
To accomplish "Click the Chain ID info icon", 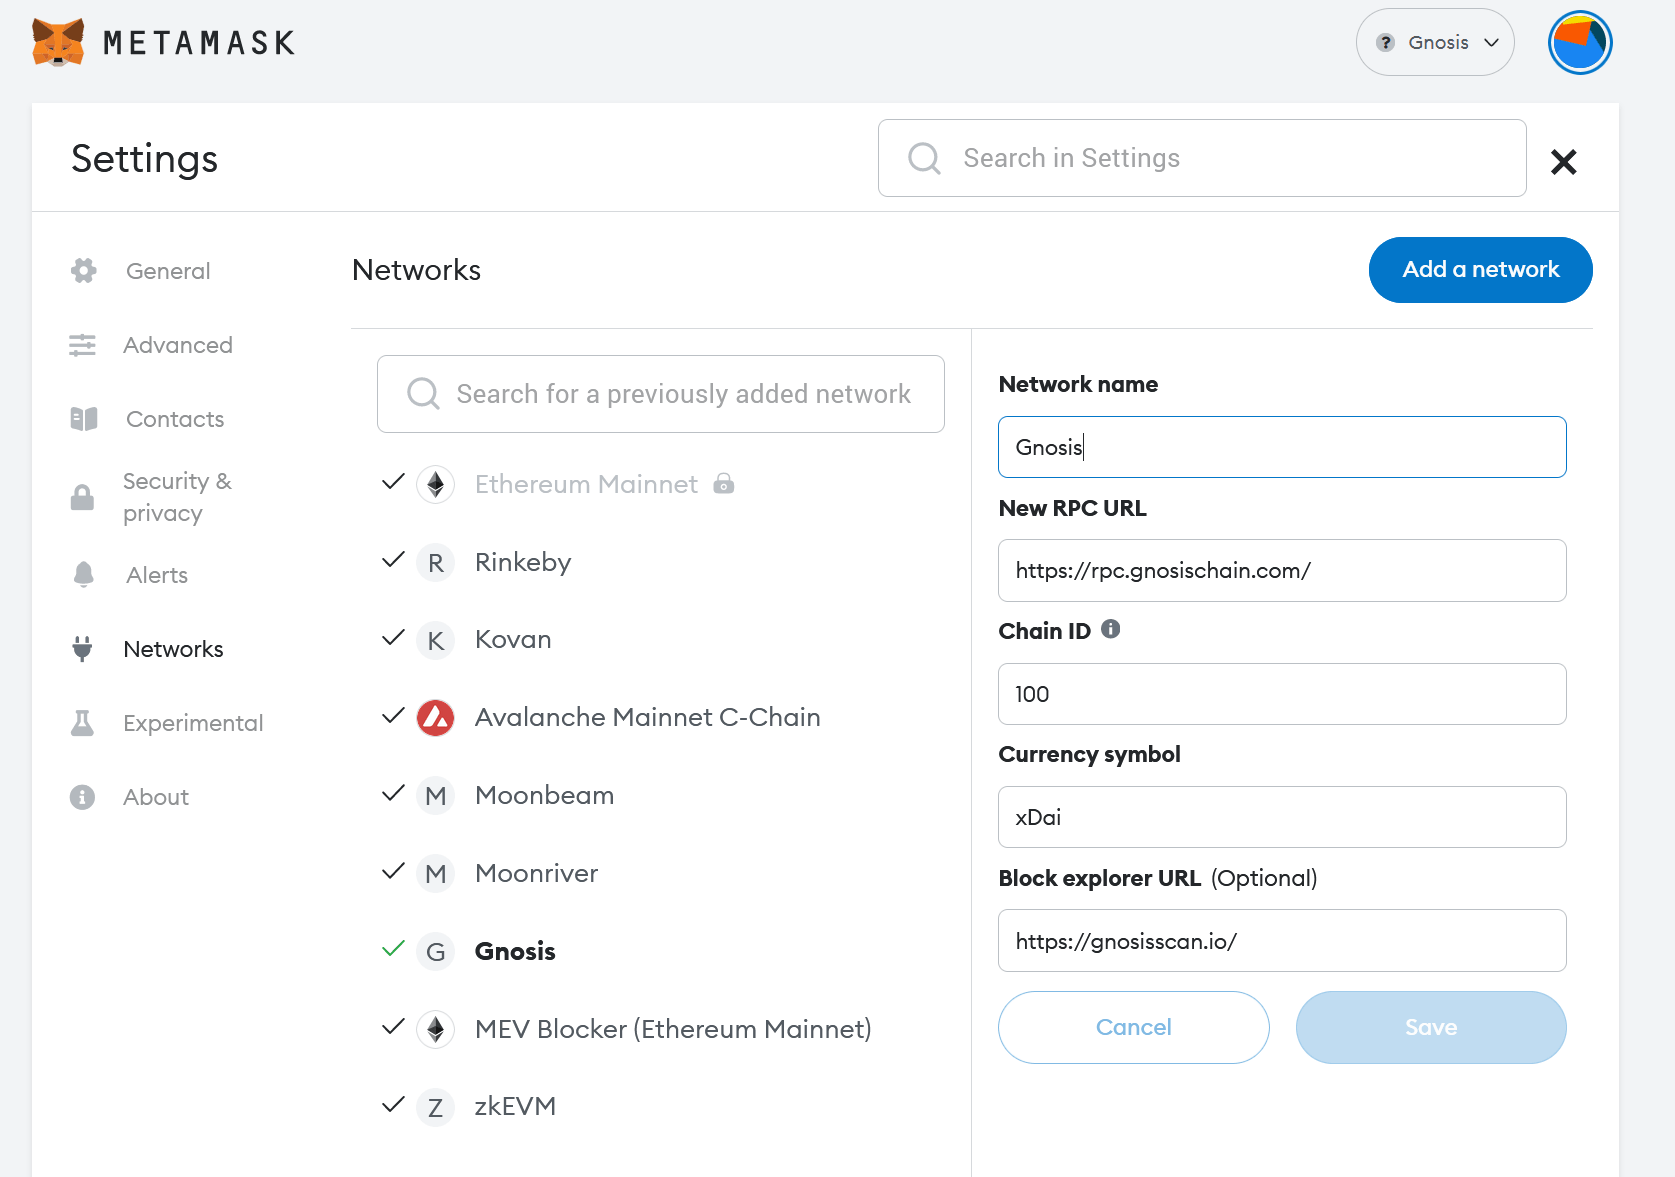I will 1110,629.
